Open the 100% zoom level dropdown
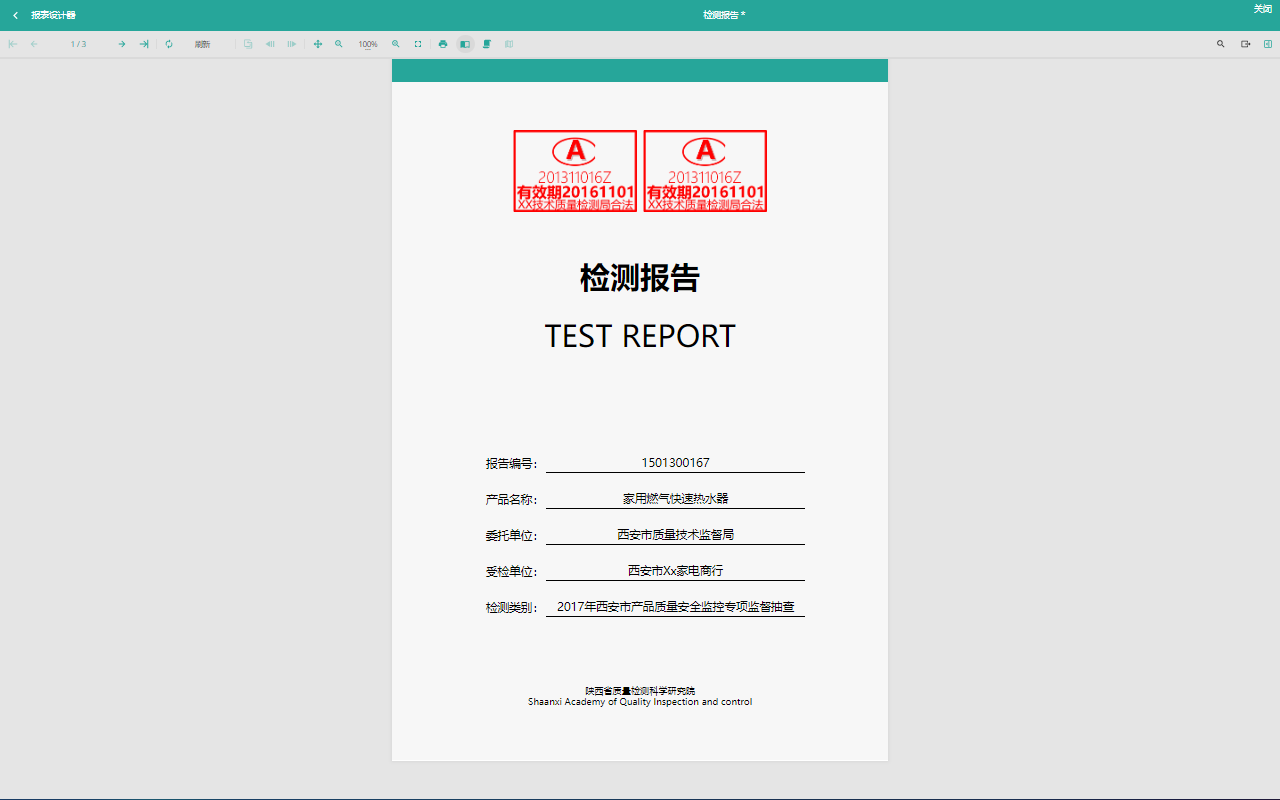This screenshot has width=1280, height=800. 368,44
